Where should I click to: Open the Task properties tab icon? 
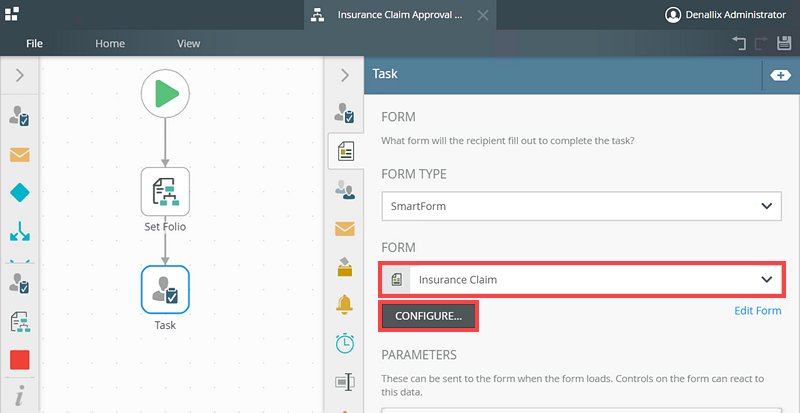pos(345,113)
